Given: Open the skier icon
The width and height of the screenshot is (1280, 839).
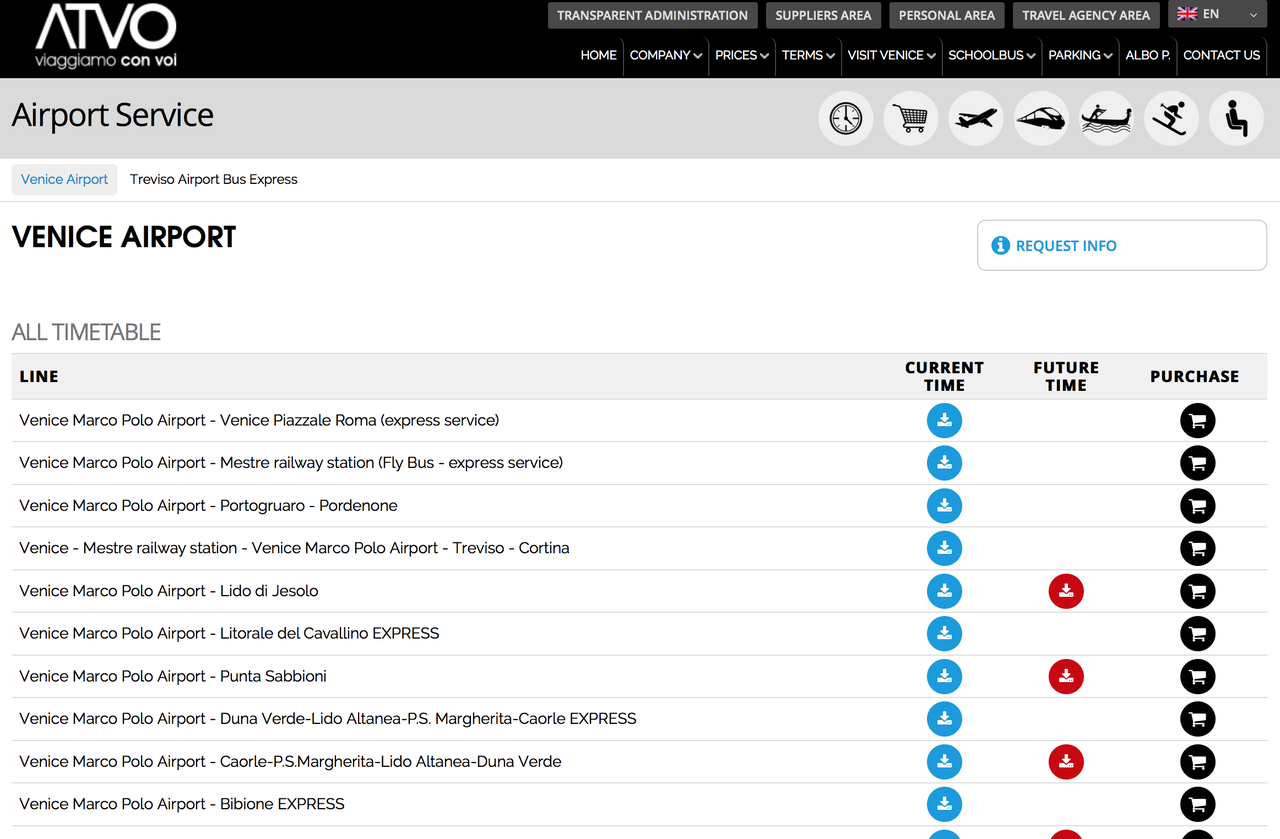Looking at the screenshot, I should click(1171, 118).
